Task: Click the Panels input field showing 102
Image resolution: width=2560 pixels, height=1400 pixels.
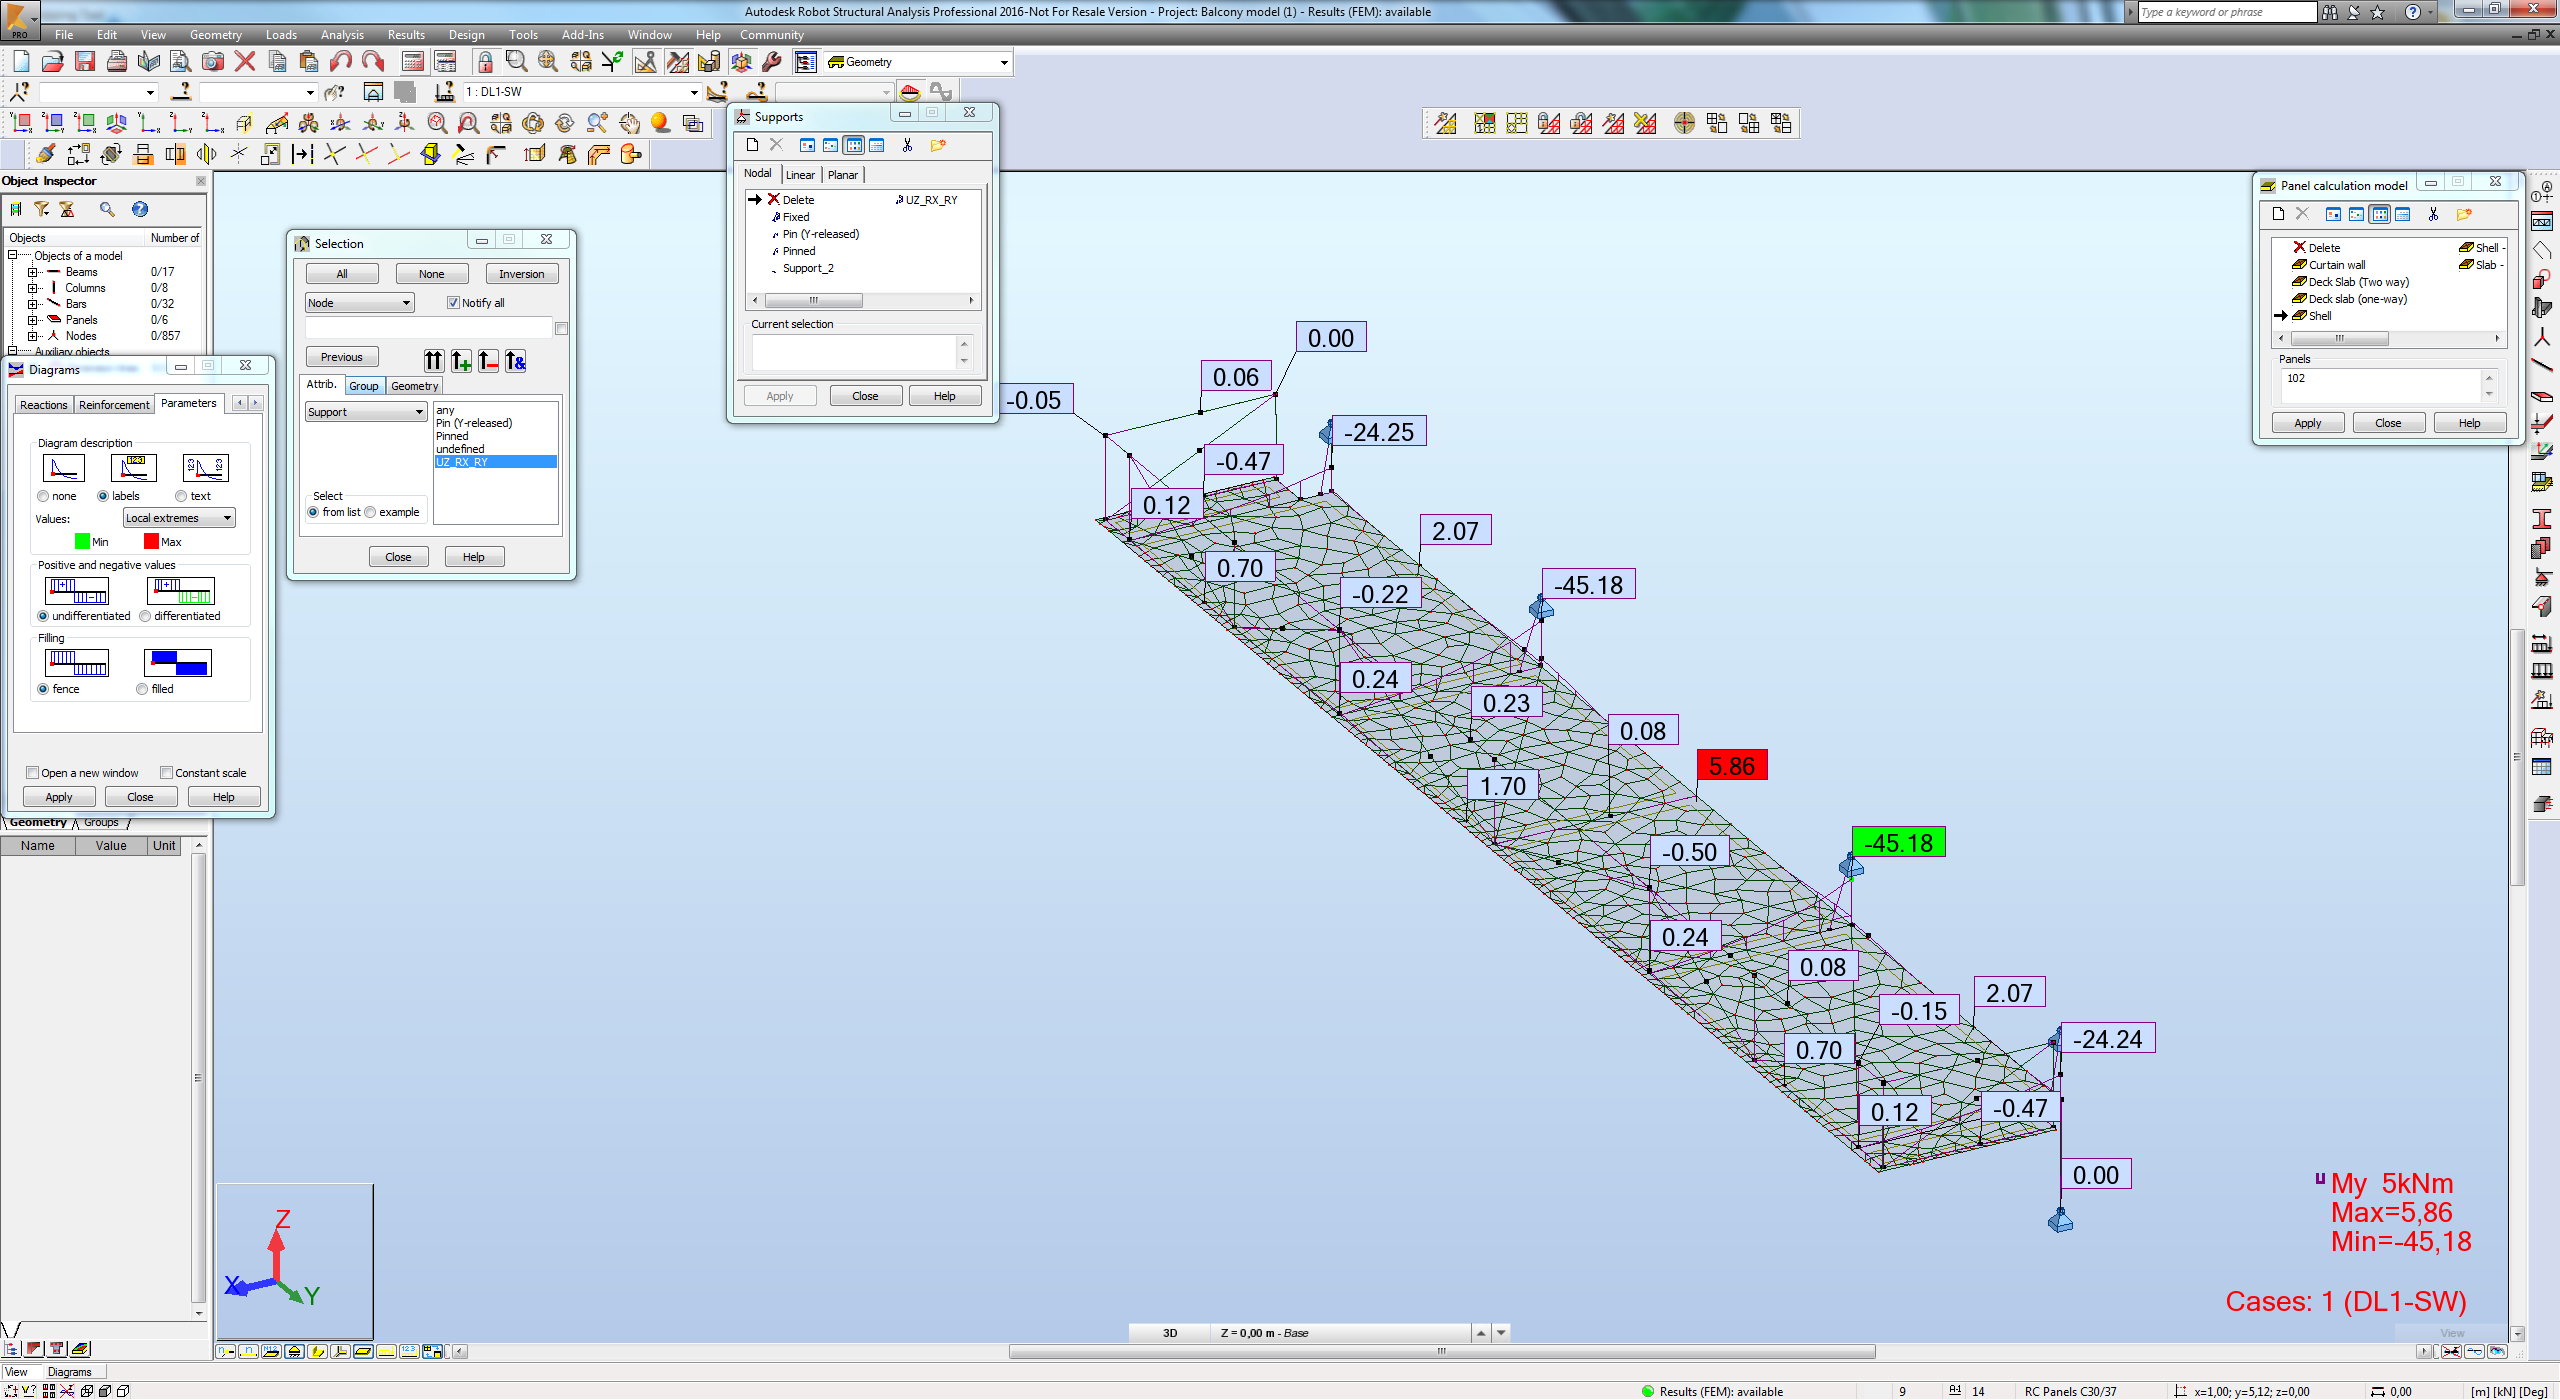Action: click(2380, 385)
